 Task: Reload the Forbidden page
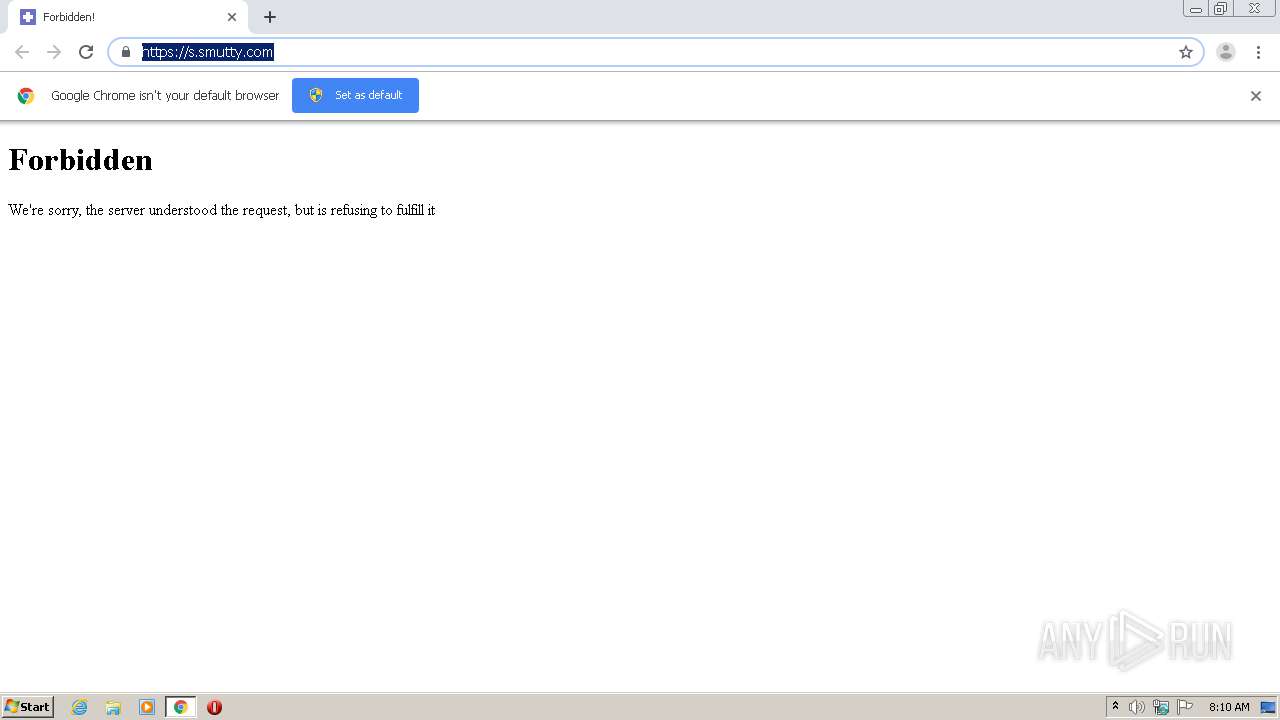86,52
